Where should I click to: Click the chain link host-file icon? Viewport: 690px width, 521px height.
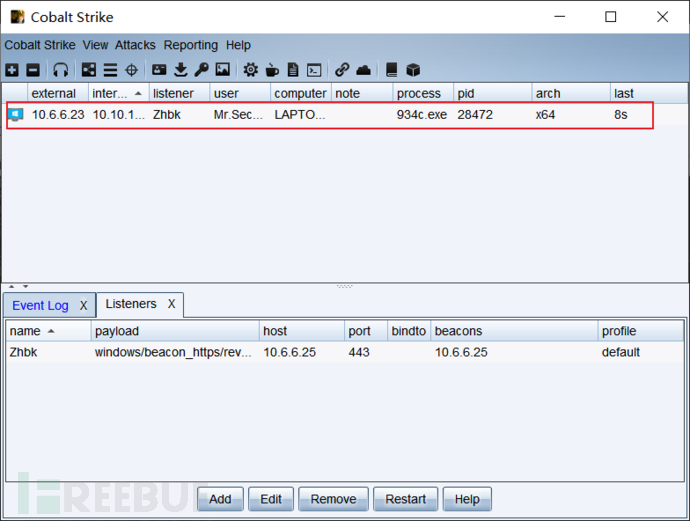click(342, 70)
